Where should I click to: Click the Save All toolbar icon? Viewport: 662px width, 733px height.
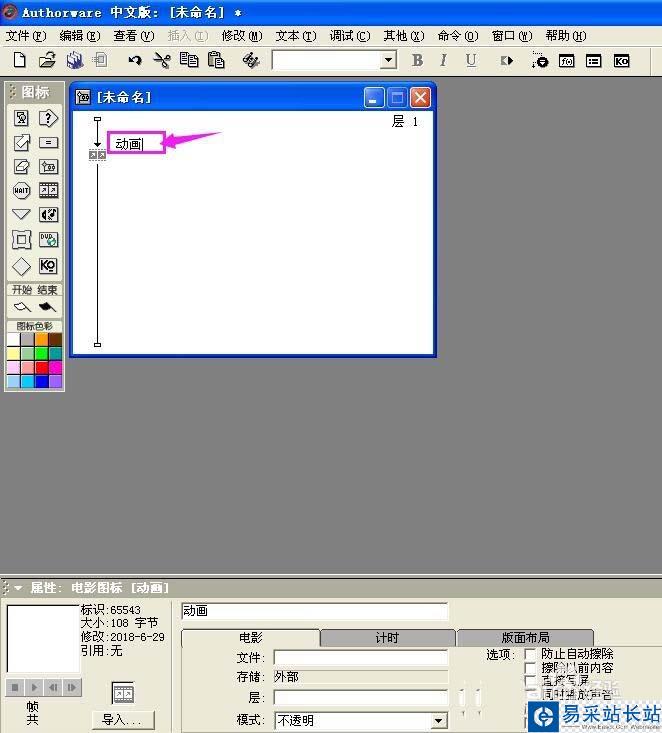(74, 60)
